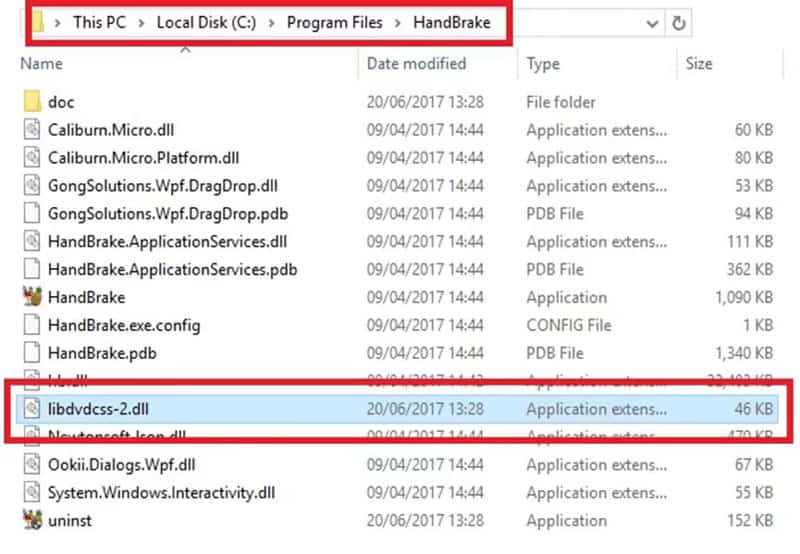800x554 pixels.
Task: Select the doc folder name
Action: click(x=61, y=102)
